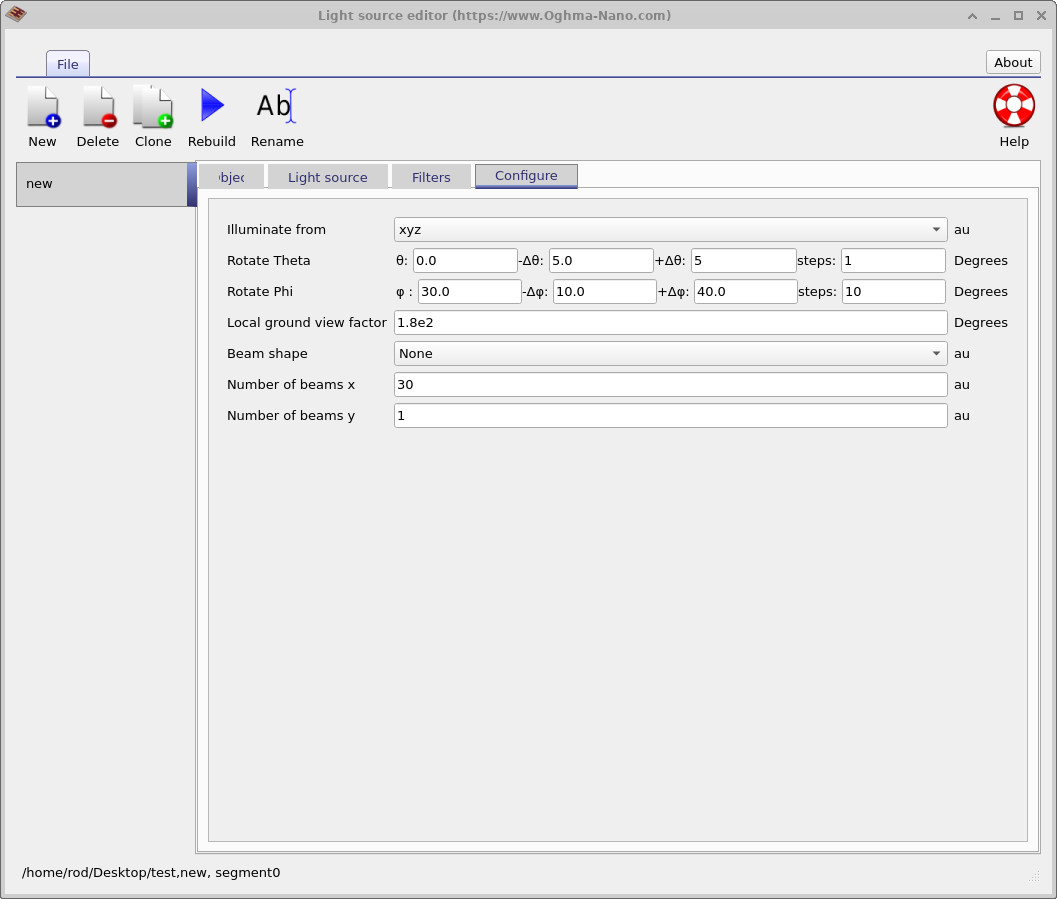
Task: Rename the light source using Rename icon
Action: click(x=277, y=113)
